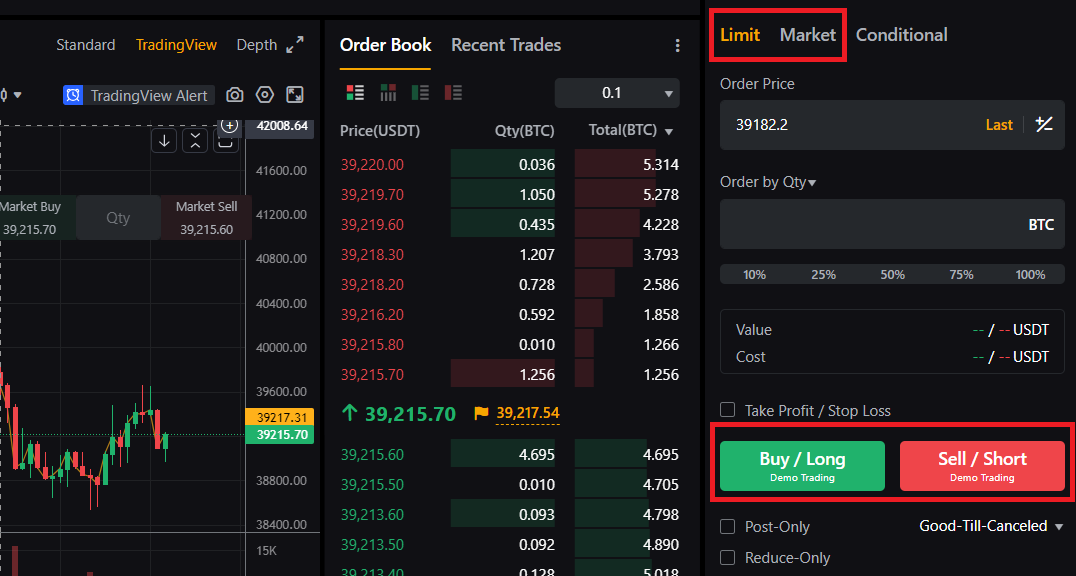Click the Buy / Long button

click(802, 465)
